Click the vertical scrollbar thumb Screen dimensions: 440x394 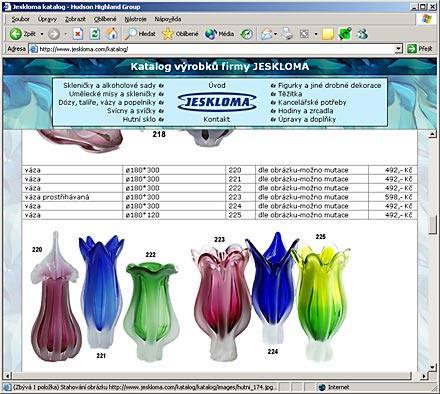coord(432,225)
